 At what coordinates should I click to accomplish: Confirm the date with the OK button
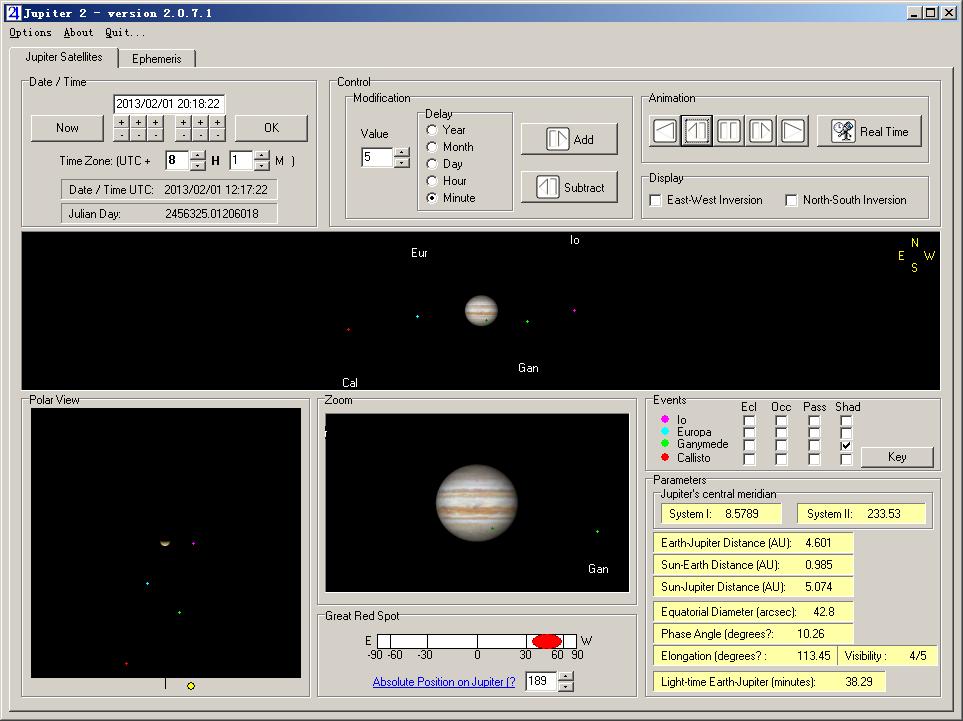point(271,128)
